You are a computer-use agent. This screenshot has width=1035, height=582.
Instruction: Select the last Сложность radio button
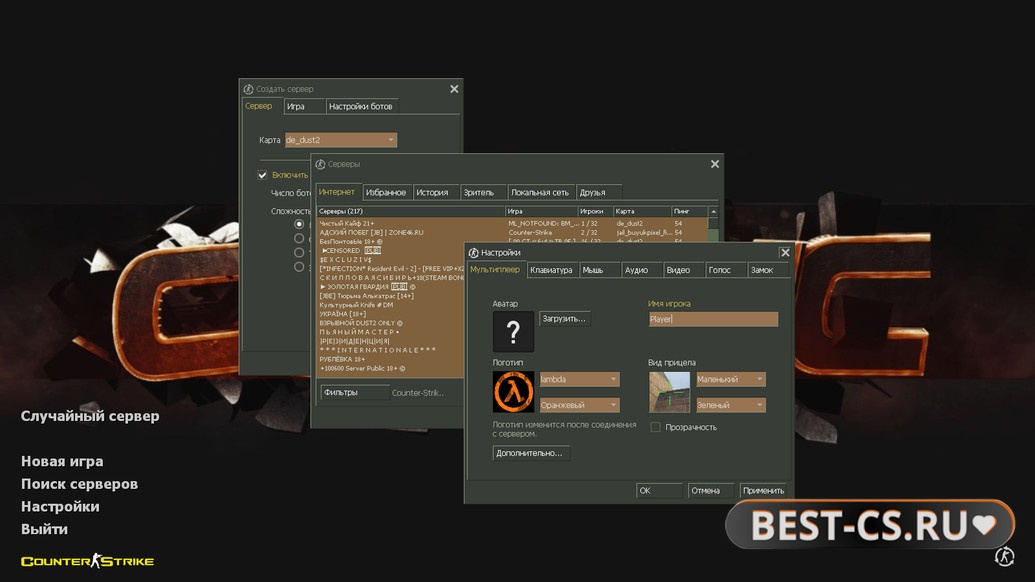(x=299, y=267)
